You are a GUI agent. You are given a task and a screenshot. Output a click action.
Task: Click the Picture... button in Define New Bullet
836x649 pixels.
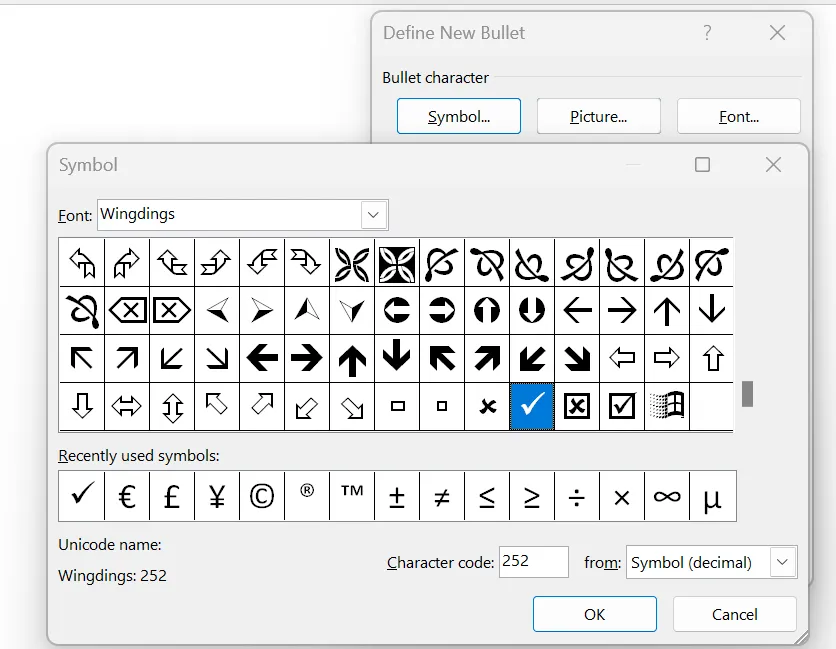(x=599, y=116)
